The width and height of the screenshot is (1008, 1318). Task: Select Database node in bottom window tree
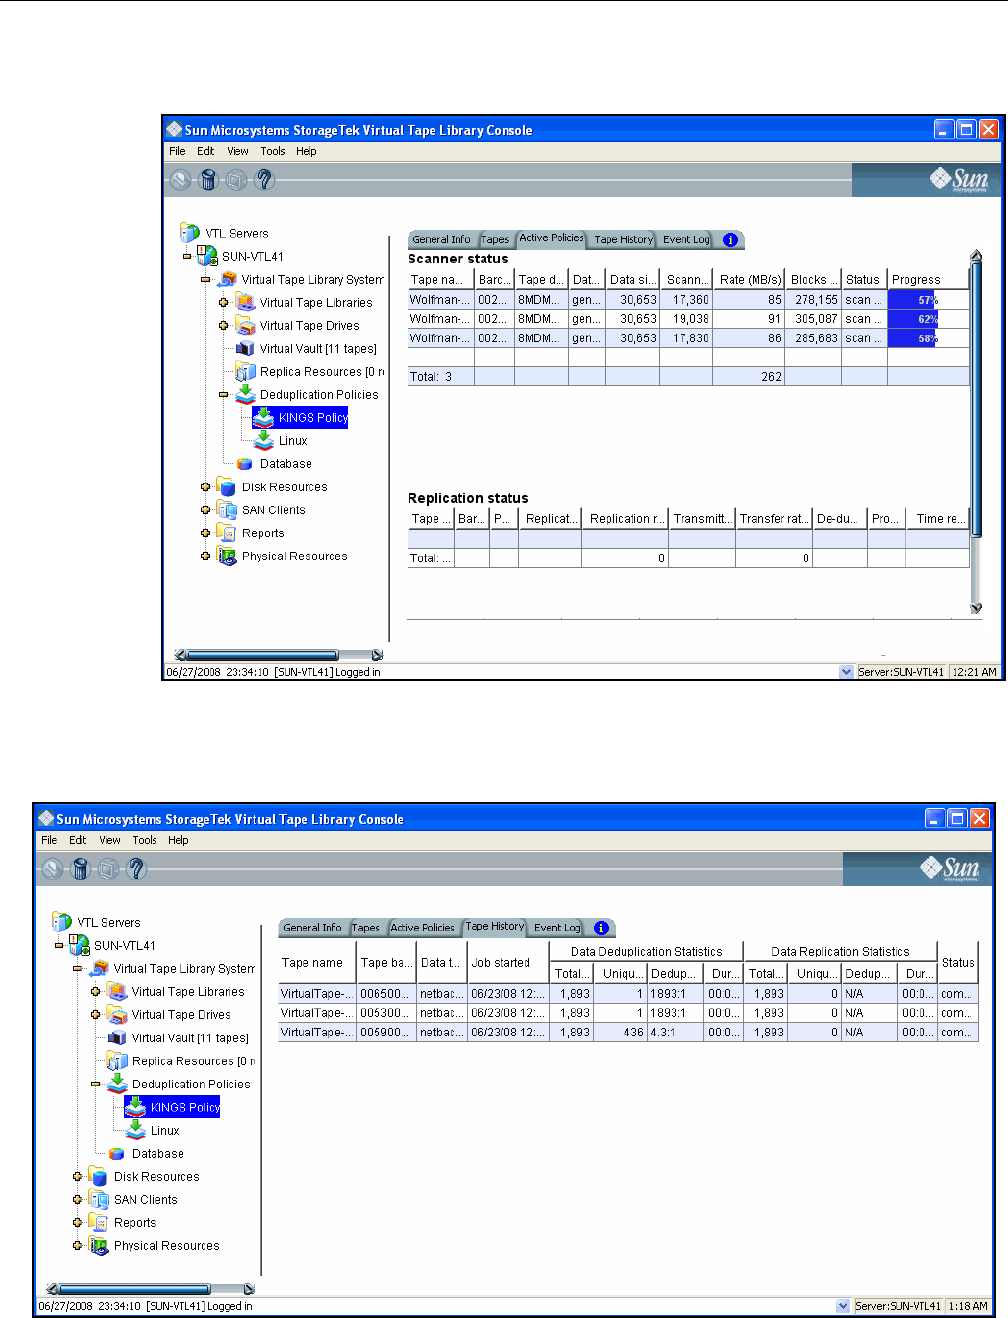click(158, 1154)
